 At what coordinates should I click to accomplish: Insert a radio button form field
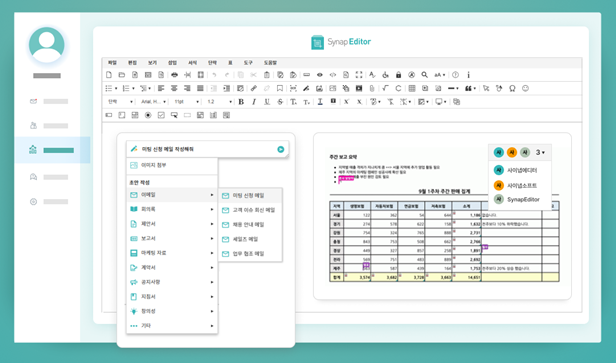coord(148,115)
